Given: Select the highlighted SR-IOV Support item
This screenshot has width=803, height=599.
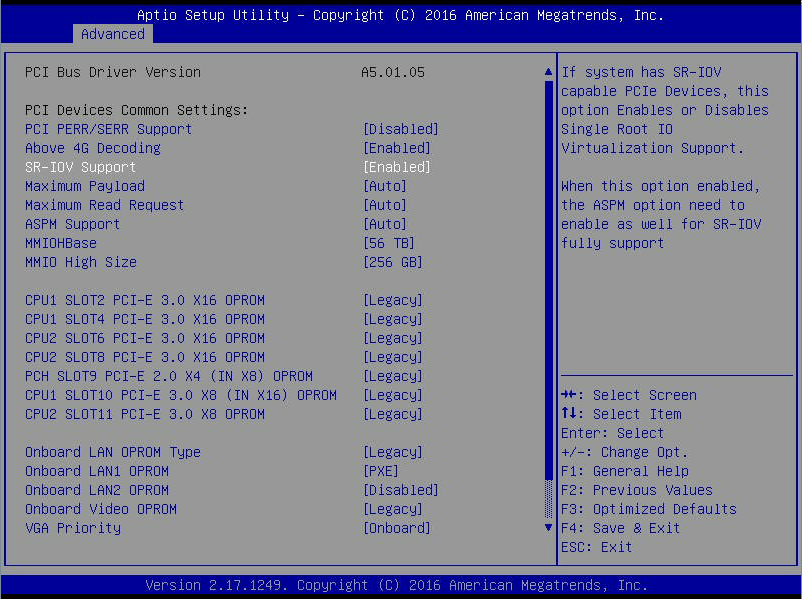Looking at the screenshot, I should (x=80, y=167).
